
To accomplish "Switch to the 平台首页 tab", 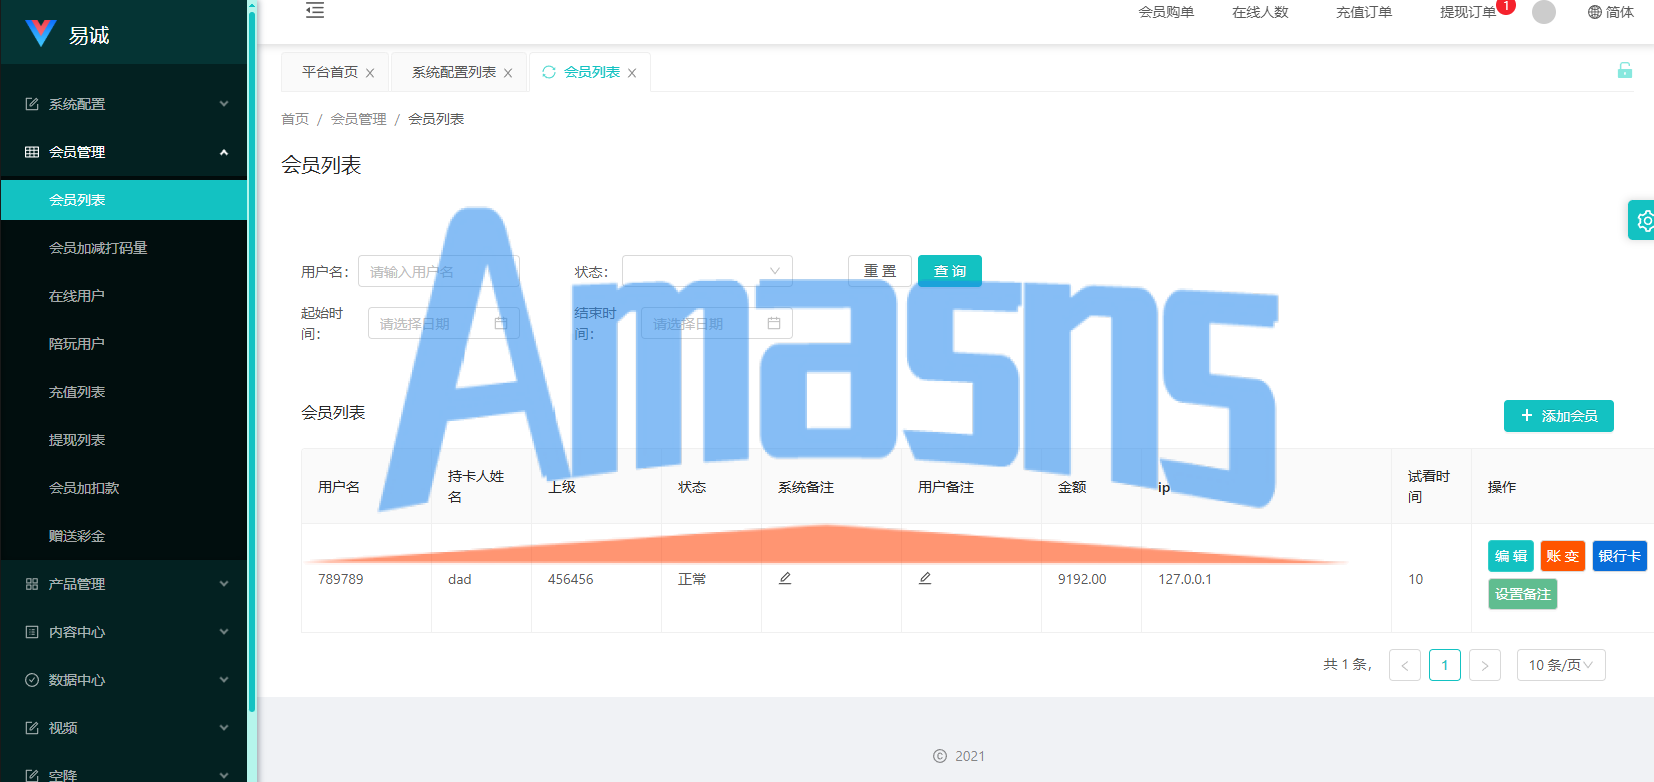I will (330, 72).
